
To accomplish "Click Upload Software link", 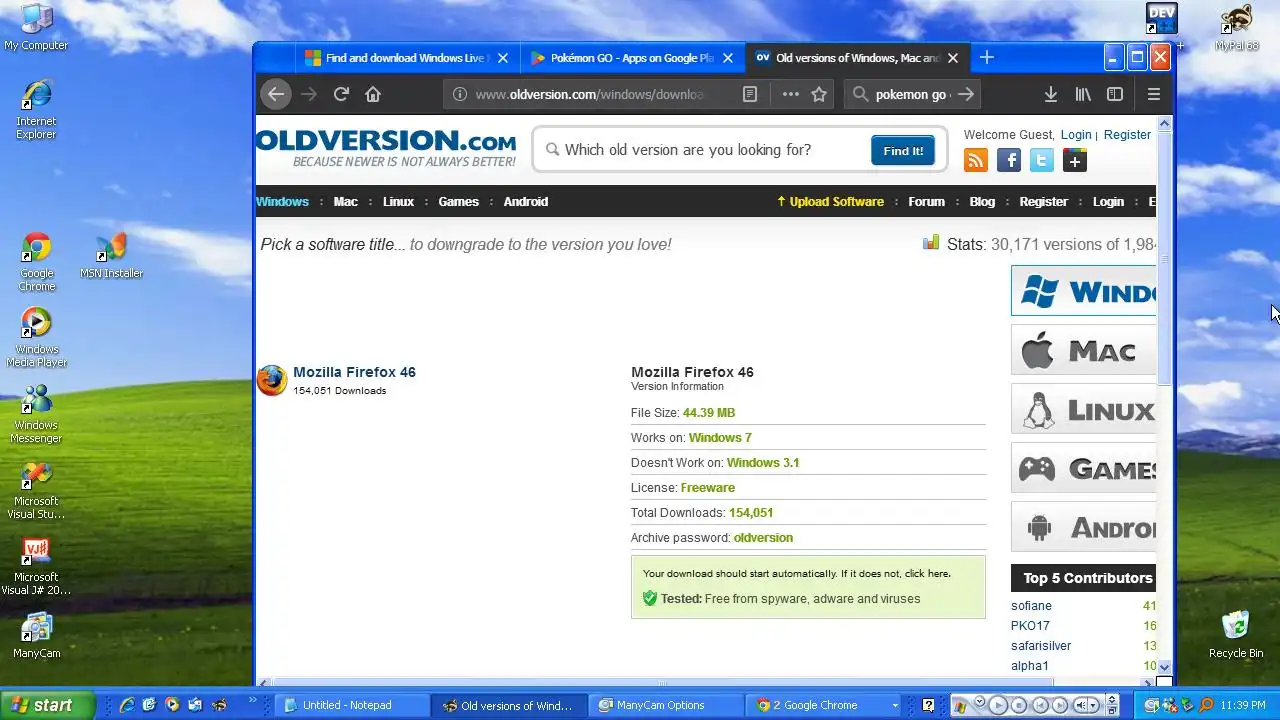I will [x=830, y=201].
